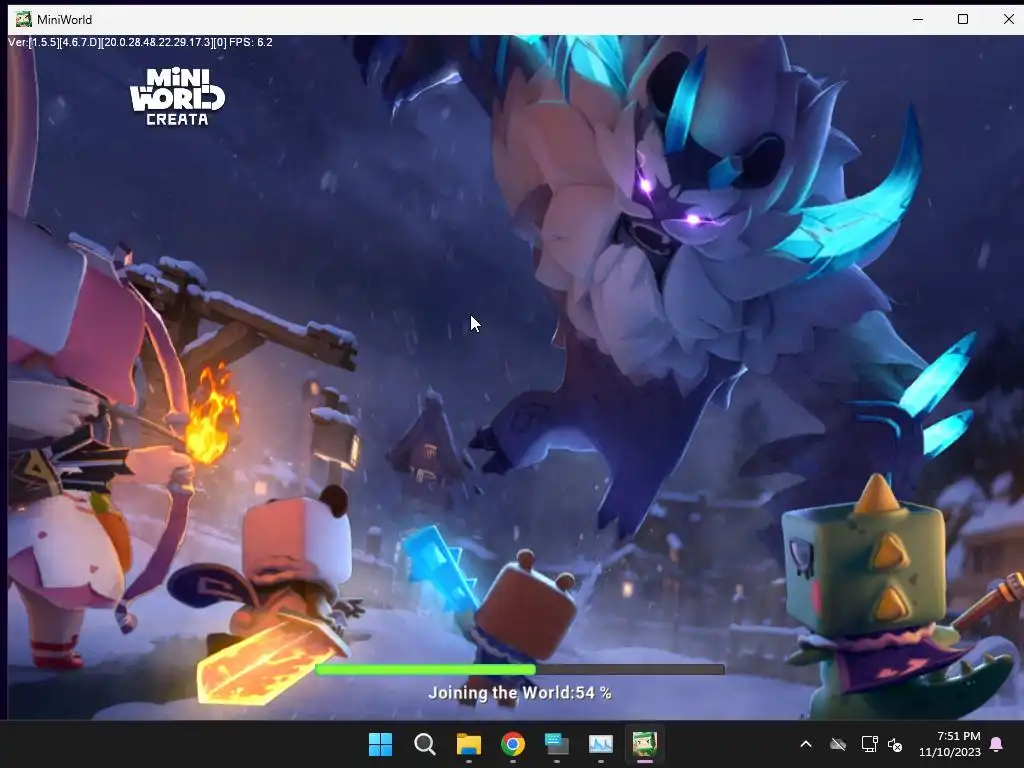The image size is (1024, 768).
Task: Open File Explorer from the taskbar
Action: click(x=468, y=744)
